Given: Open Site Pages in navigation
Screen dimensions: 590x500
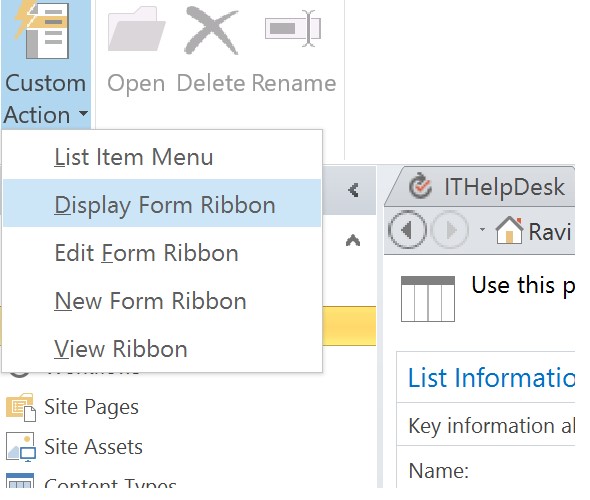Looking at the screenshot, I should [x=91, y=407].
